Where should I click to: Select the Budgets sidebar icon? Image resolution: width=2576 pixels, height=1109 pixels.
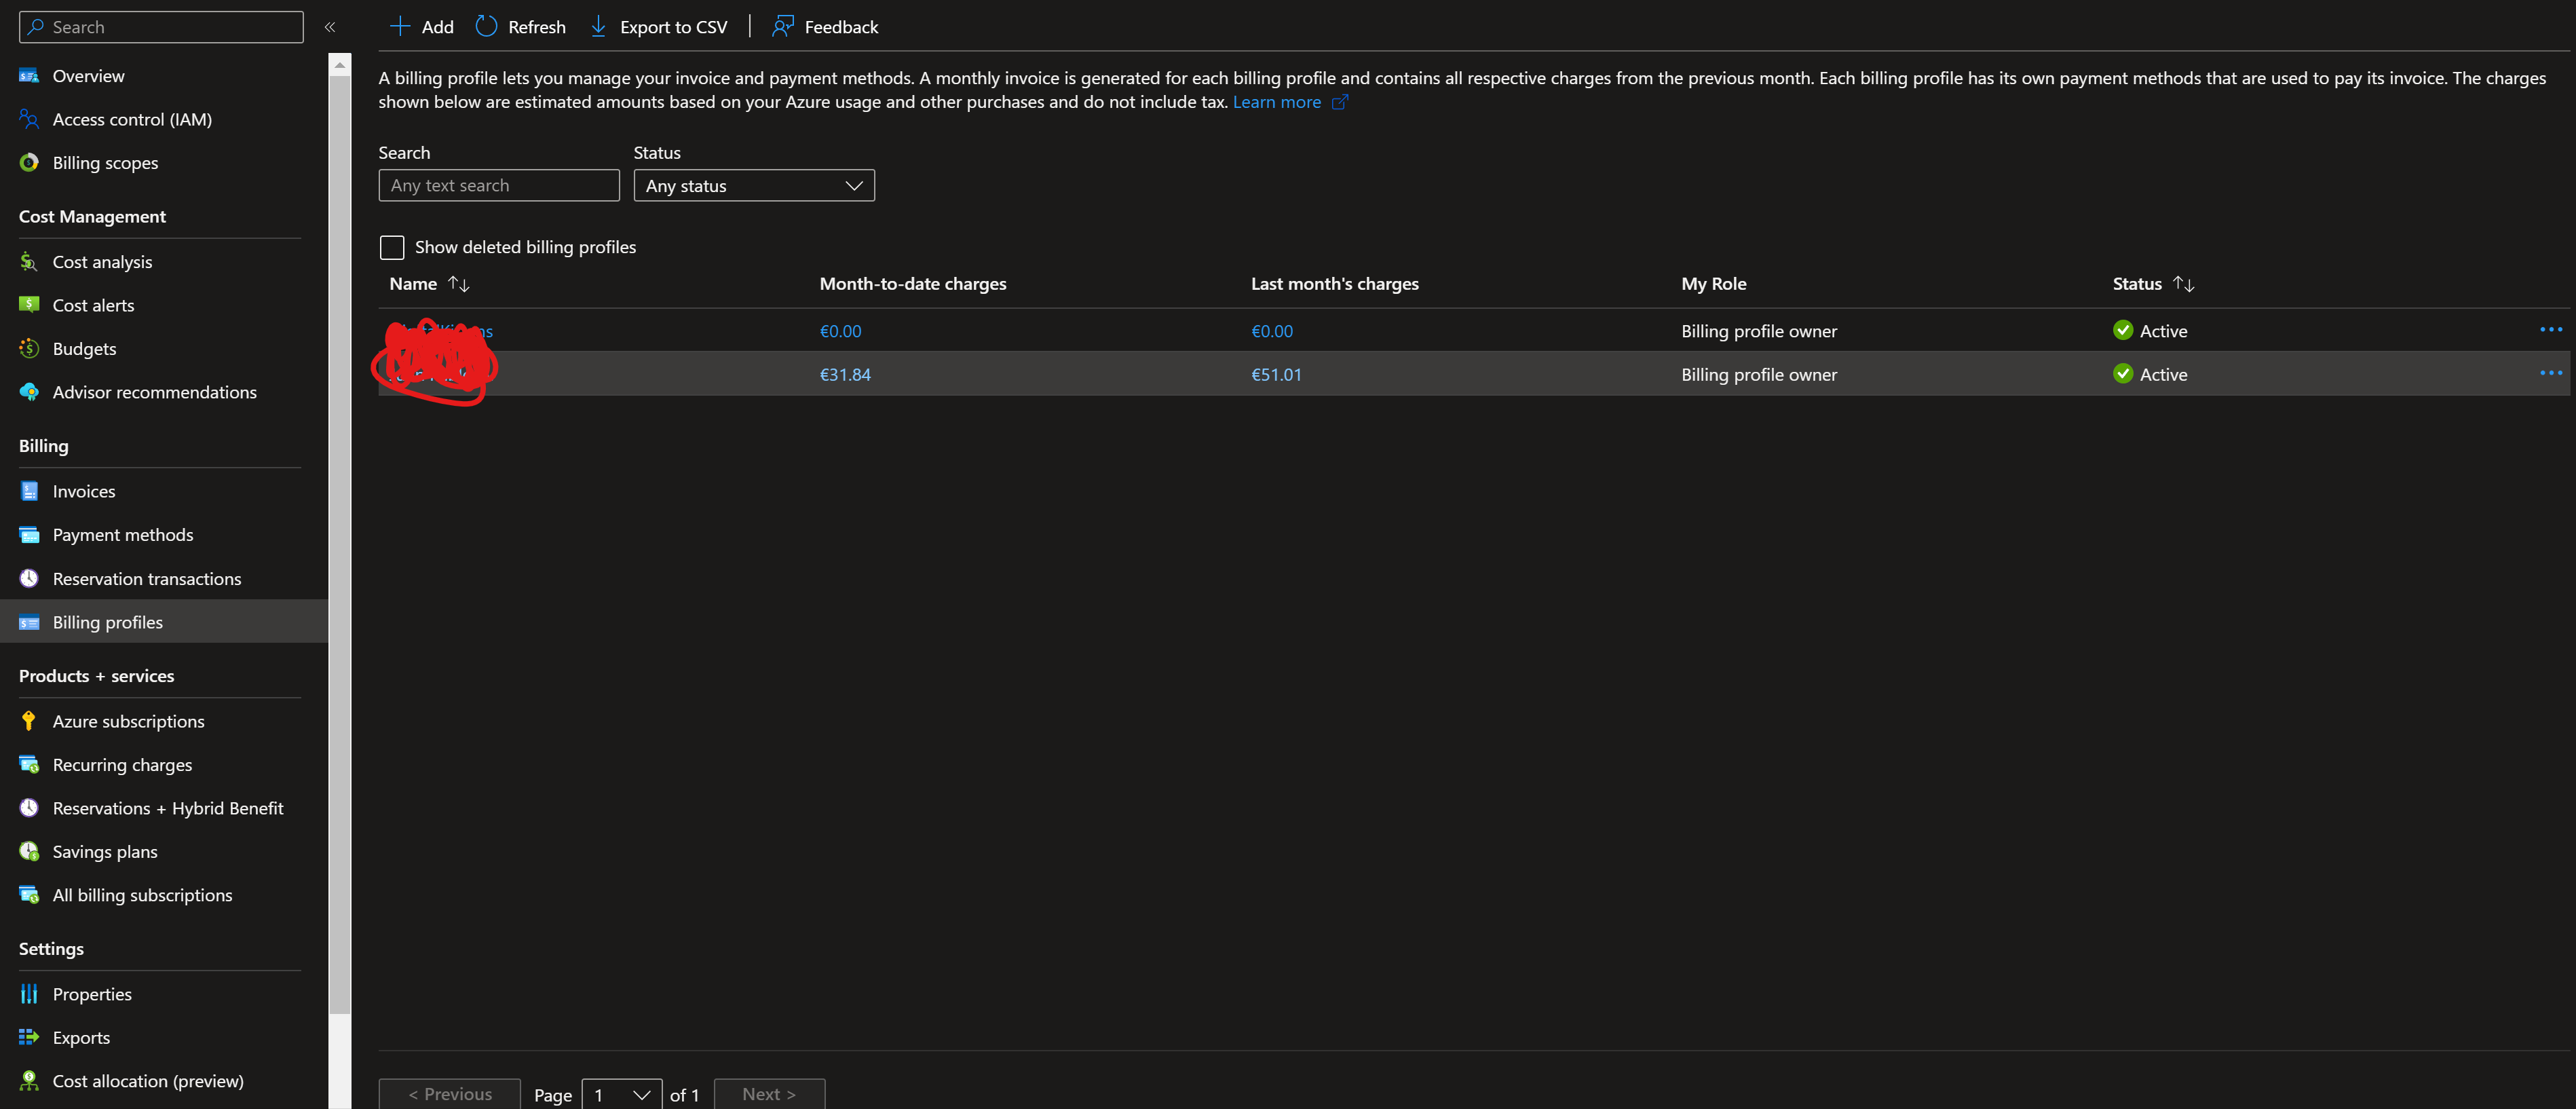[x=28, y=348]
